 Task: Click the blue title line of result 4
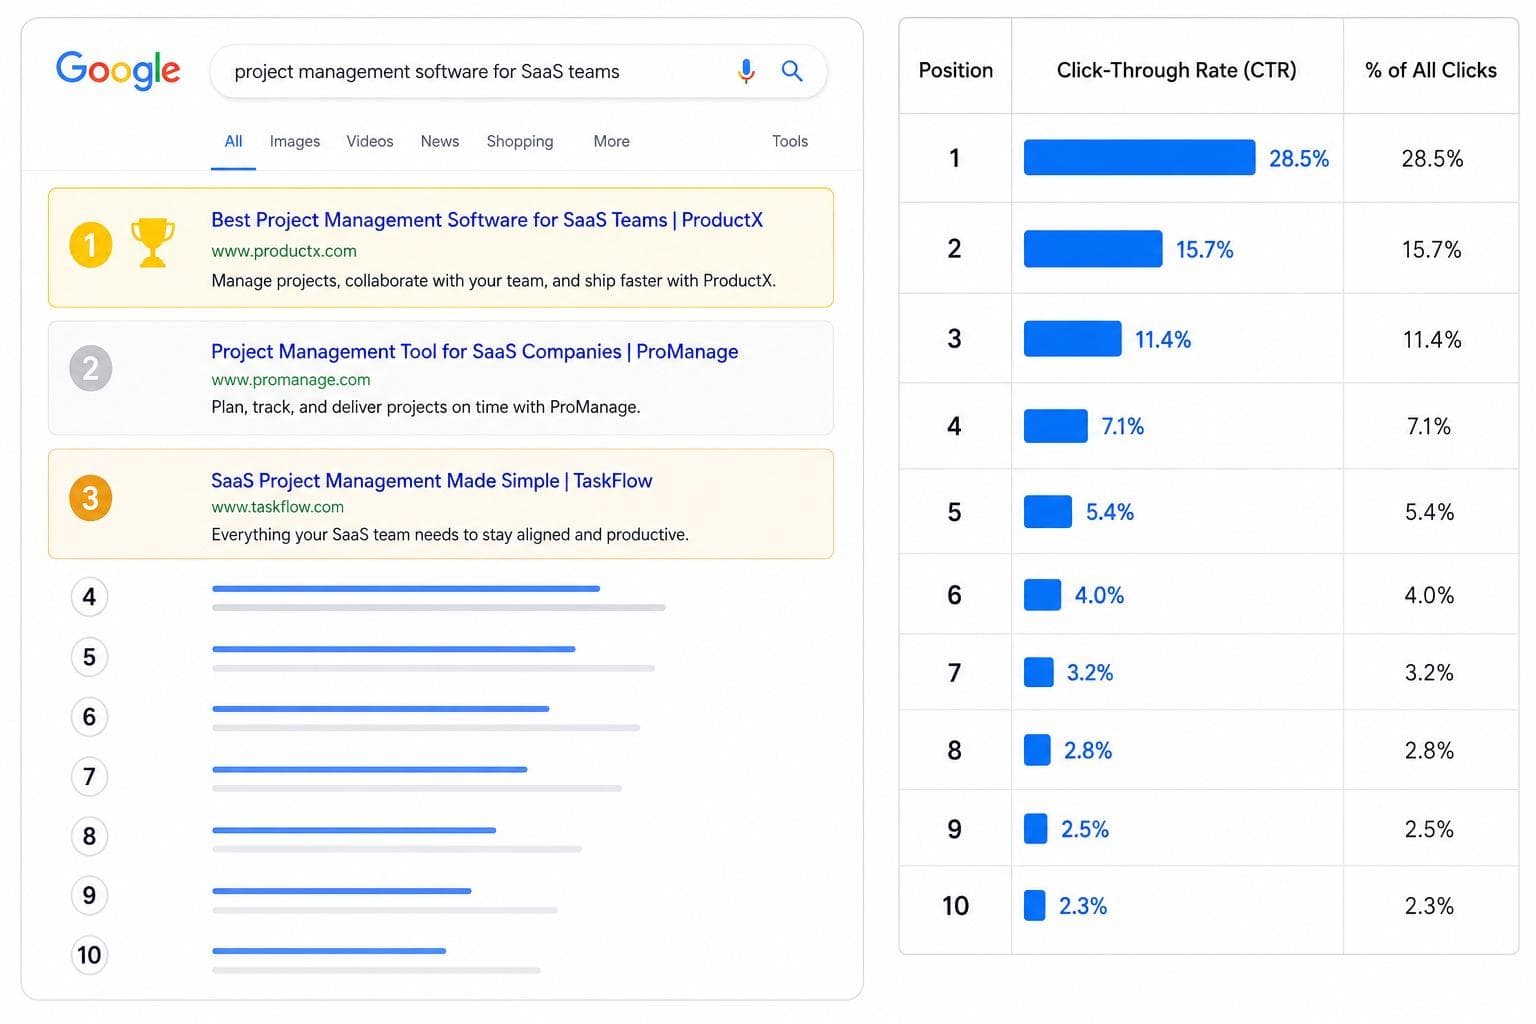pyautogui.click(x=406, y=589)
